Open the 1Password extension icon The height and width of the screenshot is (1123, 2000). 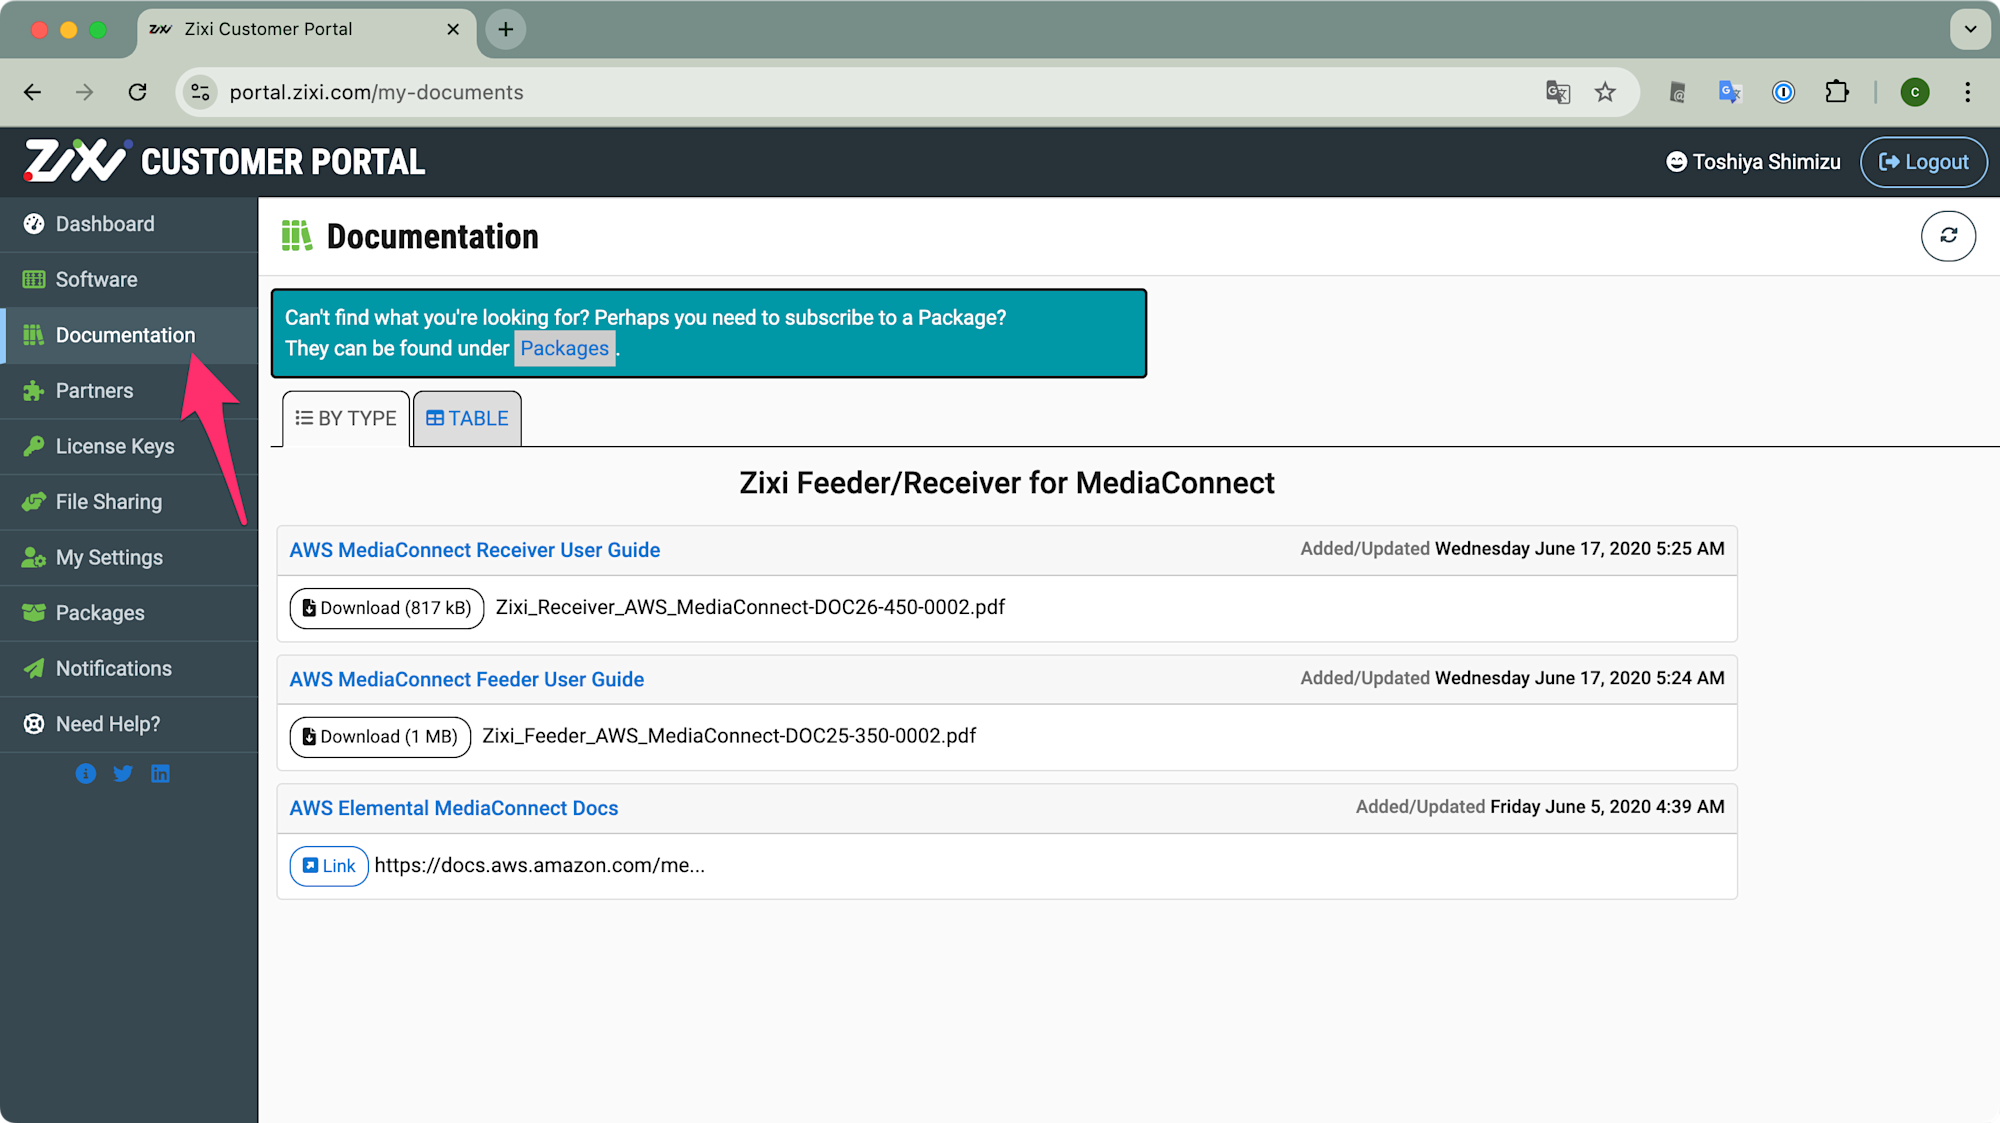click(1783, 92)
